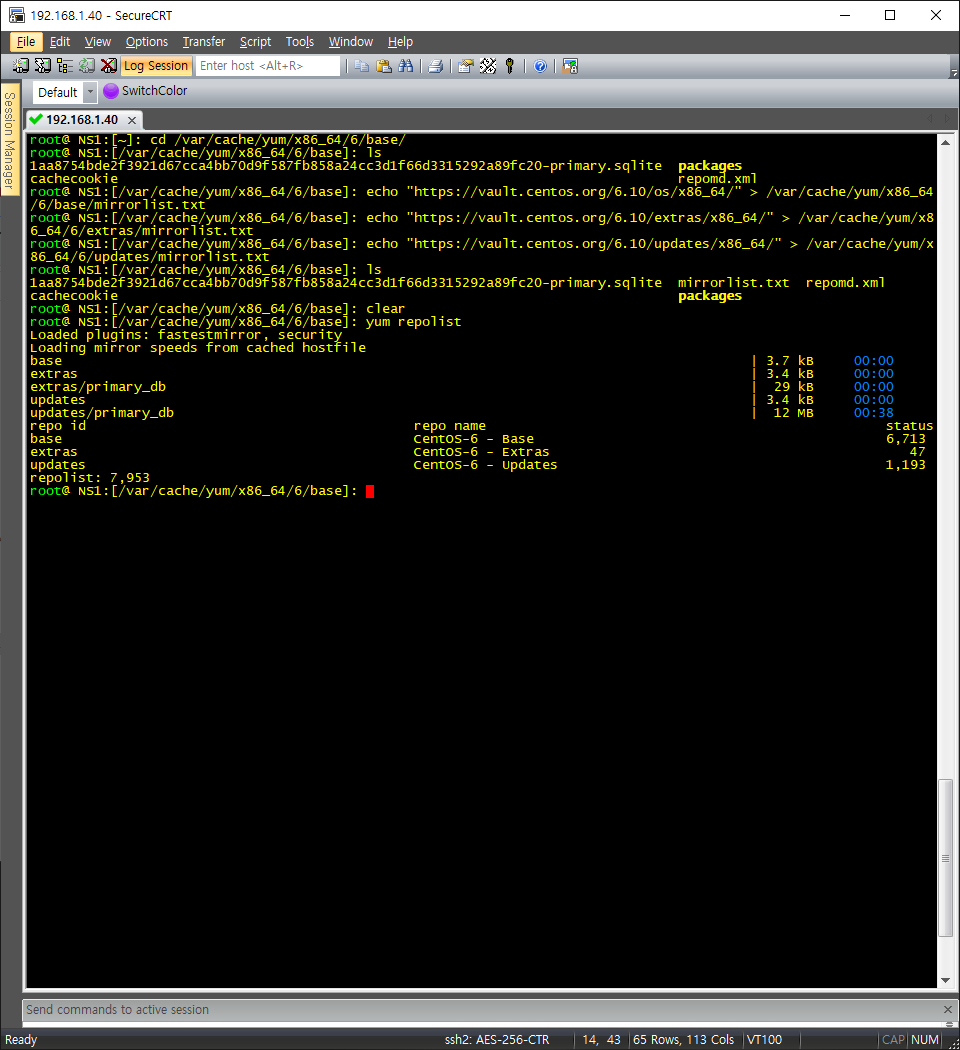Click the Paste clipboard icon
Screen dimensions: 960x1050
pyautogui.click(x=384, y=66)
